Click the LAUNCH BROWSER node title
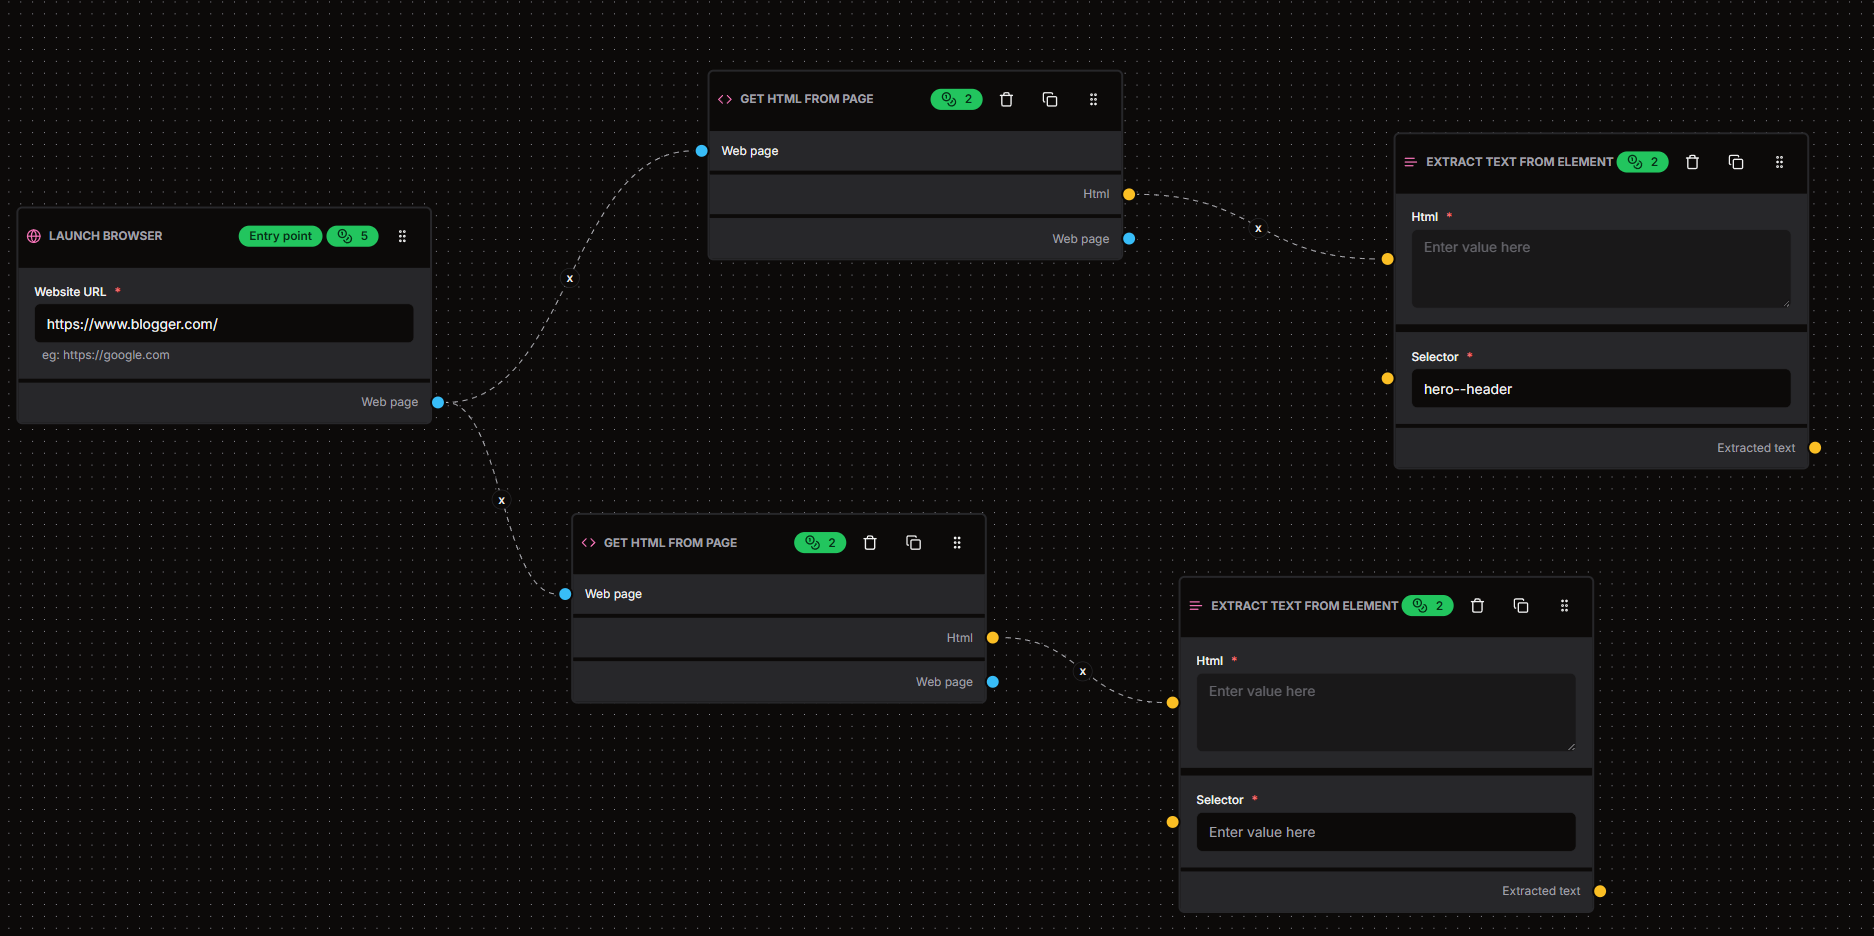Viewport: 1874px width, 936px height. coord(105,236)
